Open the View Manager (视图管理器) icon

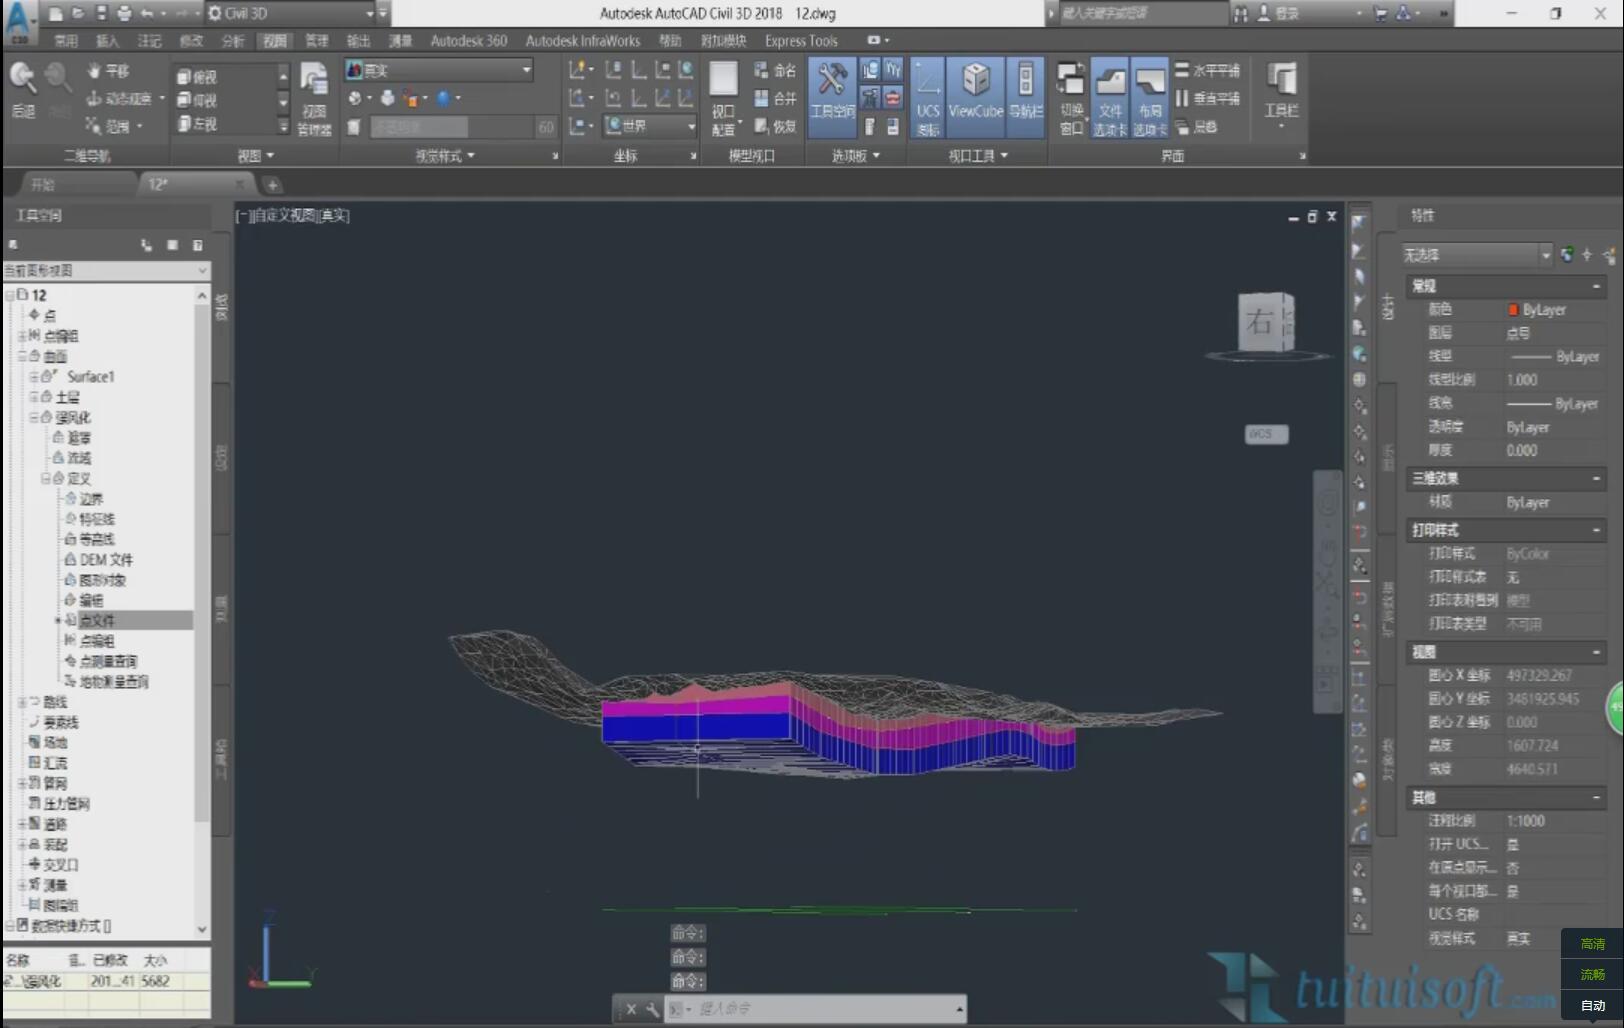click(x=314, y=96)
